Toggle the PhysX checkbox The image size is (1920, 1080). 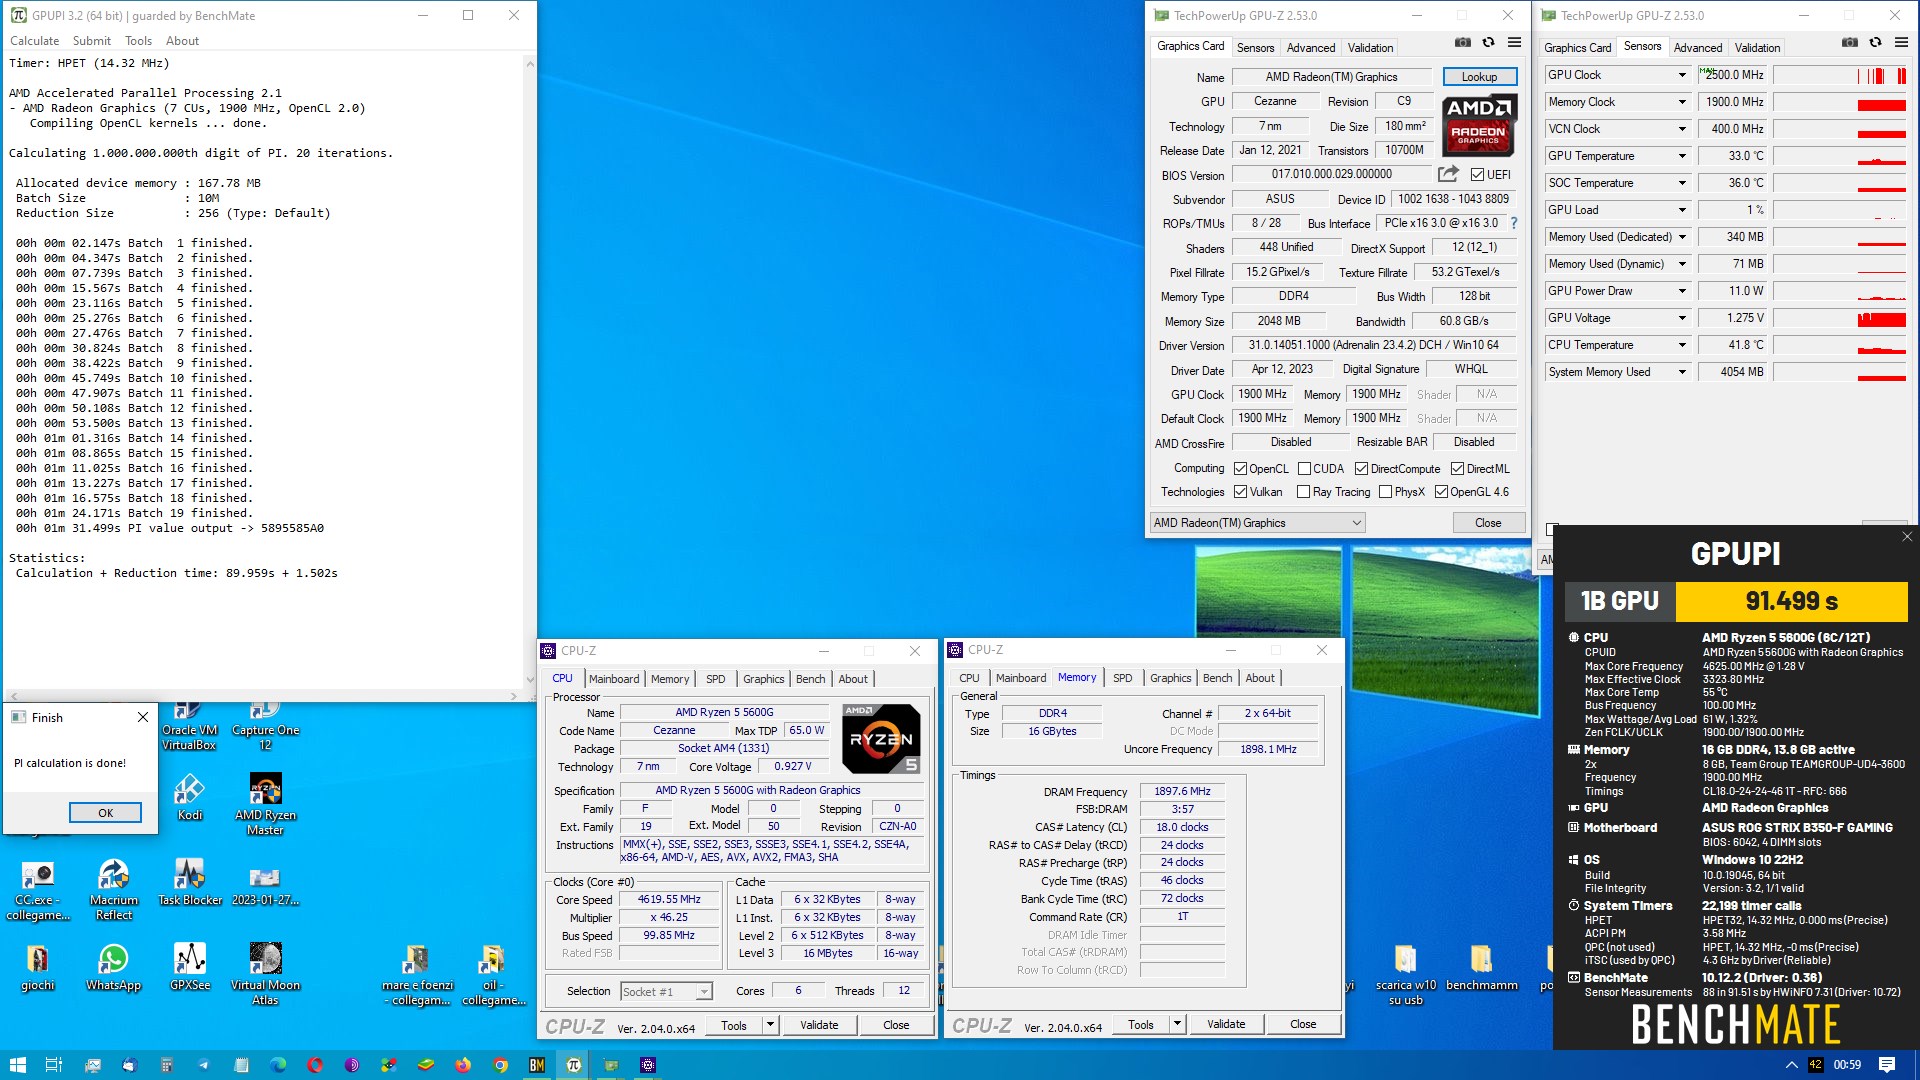click(1385, 492)
